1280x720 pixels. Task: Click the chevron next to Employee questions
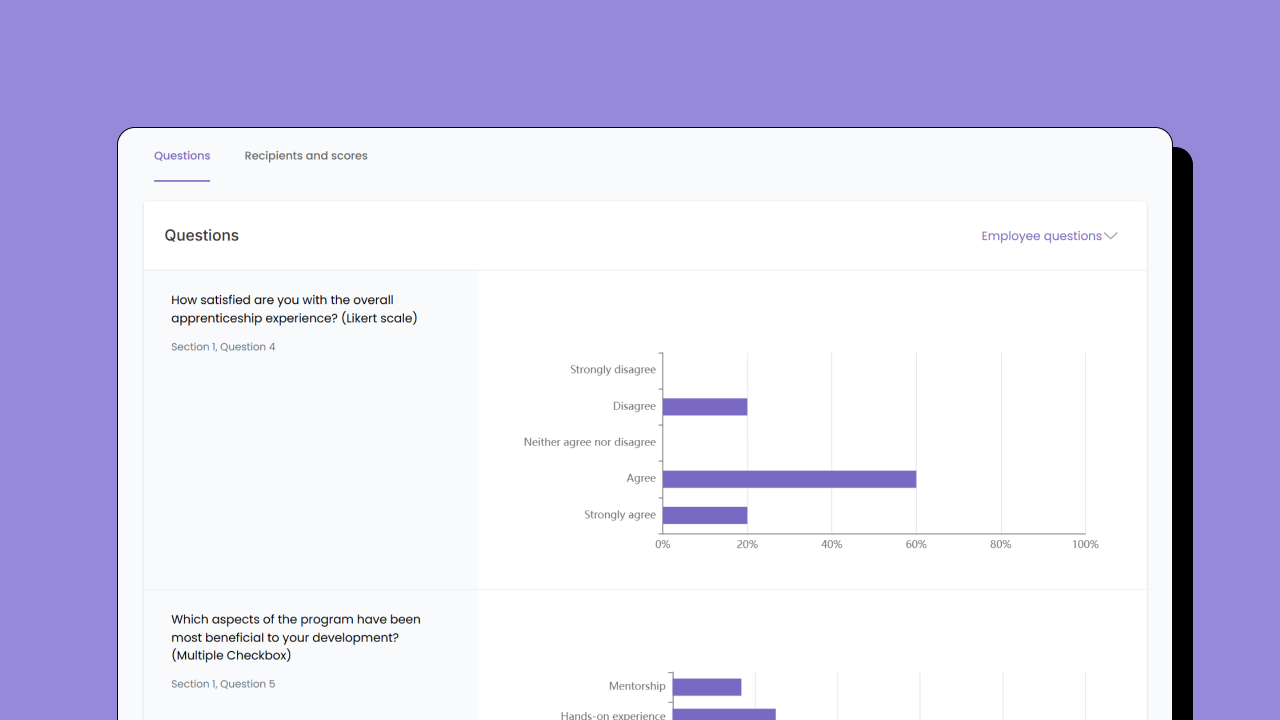[1110, 236]
